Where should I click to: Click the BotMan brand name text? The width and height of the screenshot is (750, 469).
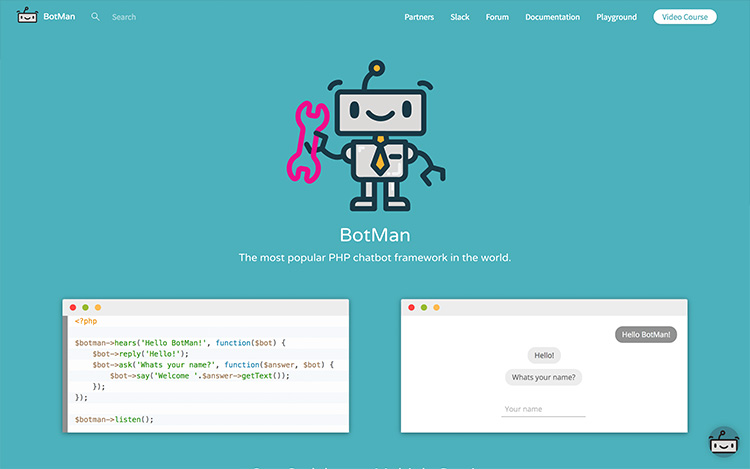[59, 17]
